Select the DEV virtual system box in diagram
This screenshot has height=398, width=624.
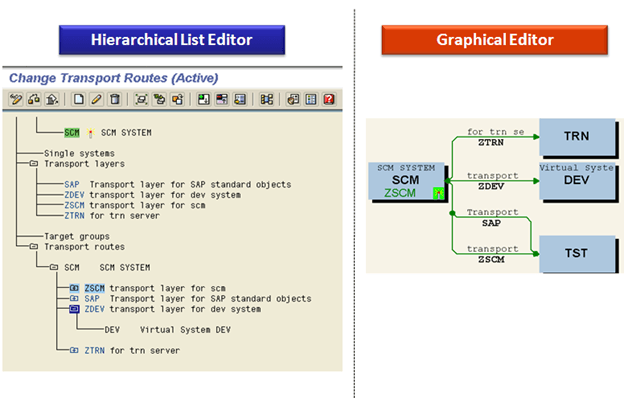577,181
